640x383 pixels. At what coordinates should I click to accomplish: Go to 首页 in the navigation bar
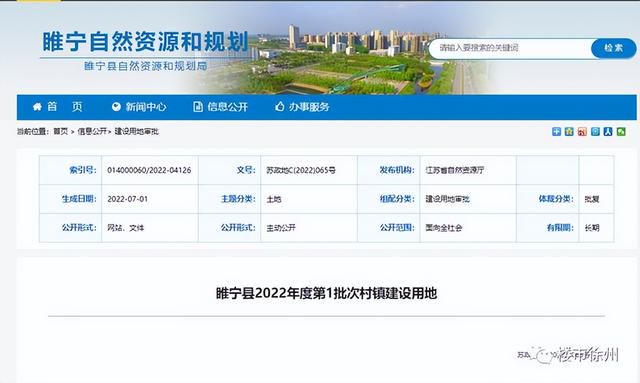point(65,107)
